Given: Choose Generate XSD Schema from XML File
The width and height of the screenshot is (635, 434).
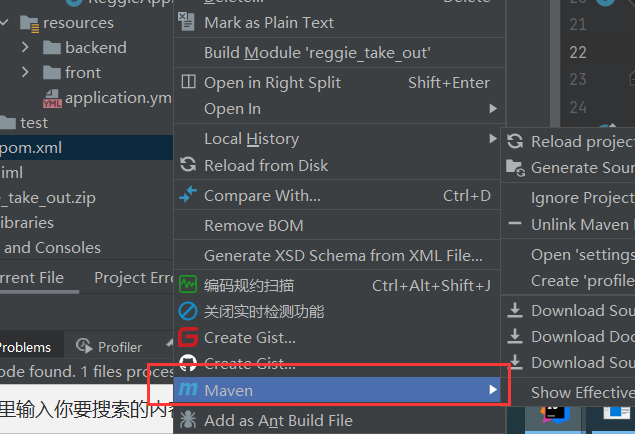Looking at the screenshot, I should click(x=343, y=256).
